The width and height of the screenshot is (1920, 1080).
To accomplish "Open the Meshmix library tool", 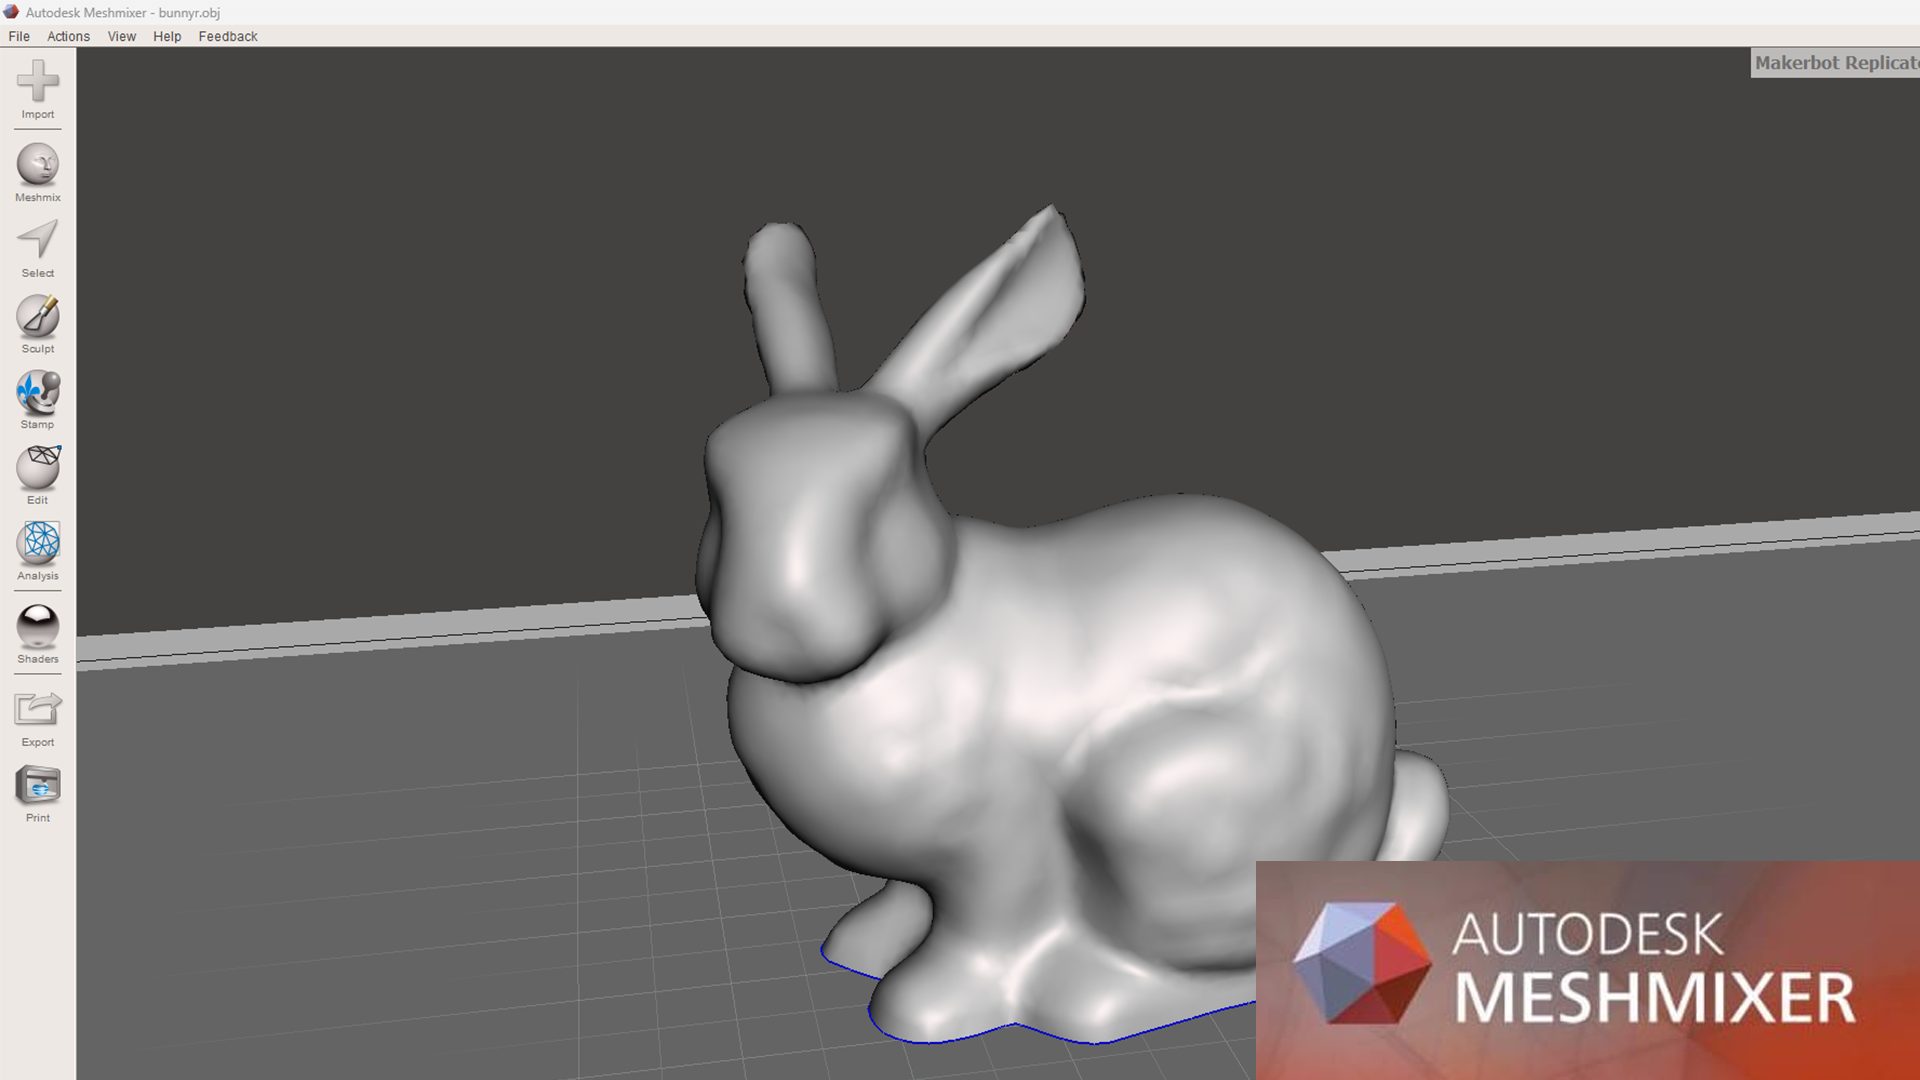I will click(37, 165).
